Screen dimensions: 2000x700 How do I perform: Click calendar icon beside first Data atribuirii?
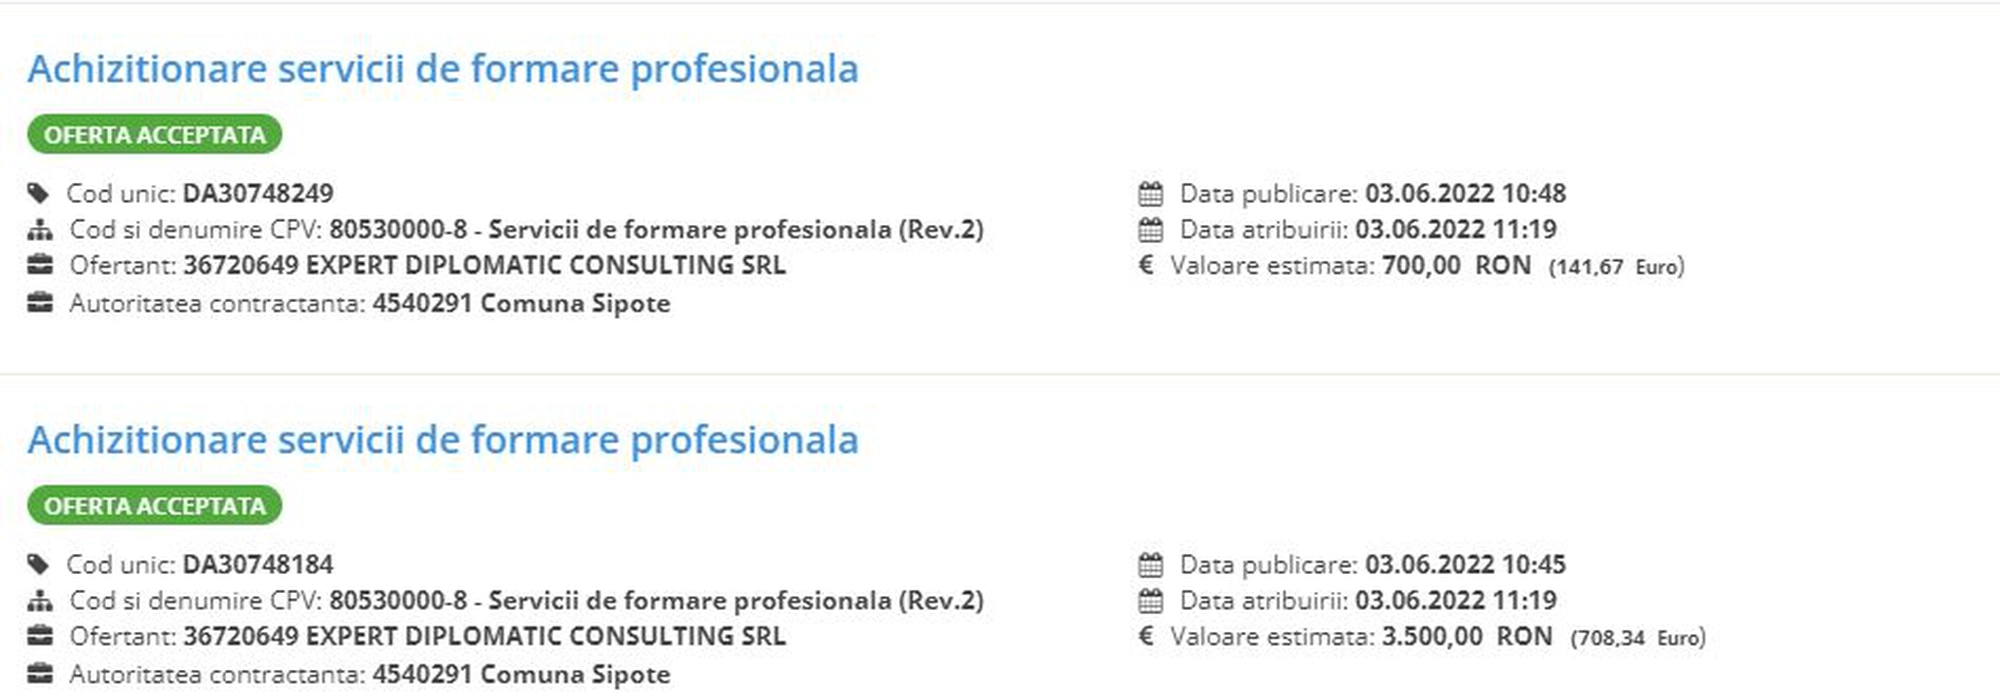click(1151, 230)
